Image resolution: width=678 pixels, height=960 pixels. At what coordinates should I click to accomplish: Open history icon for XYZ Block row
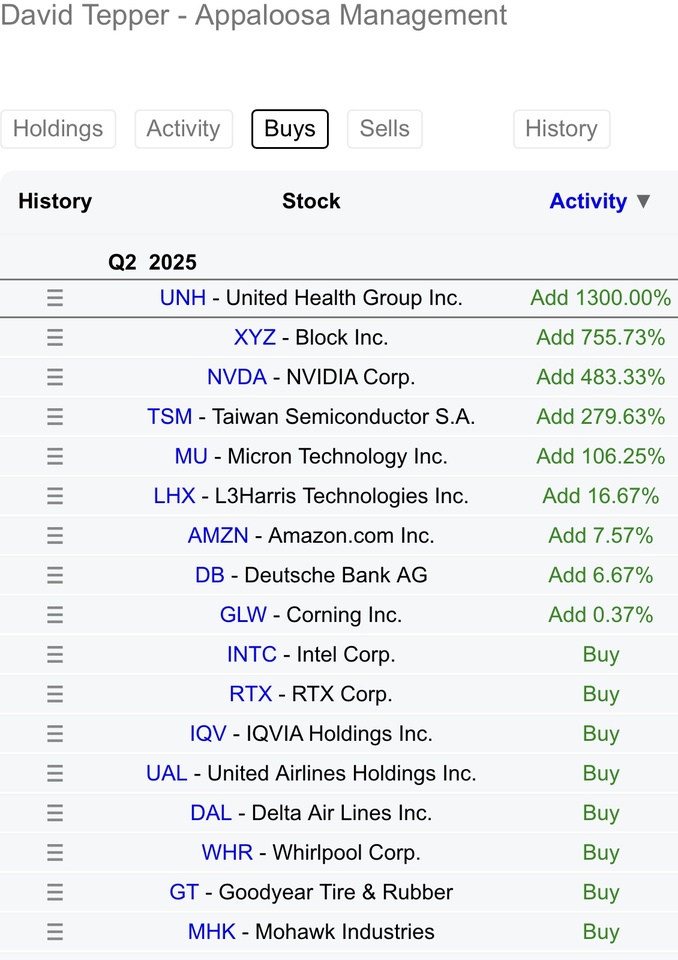pos(55,337)
